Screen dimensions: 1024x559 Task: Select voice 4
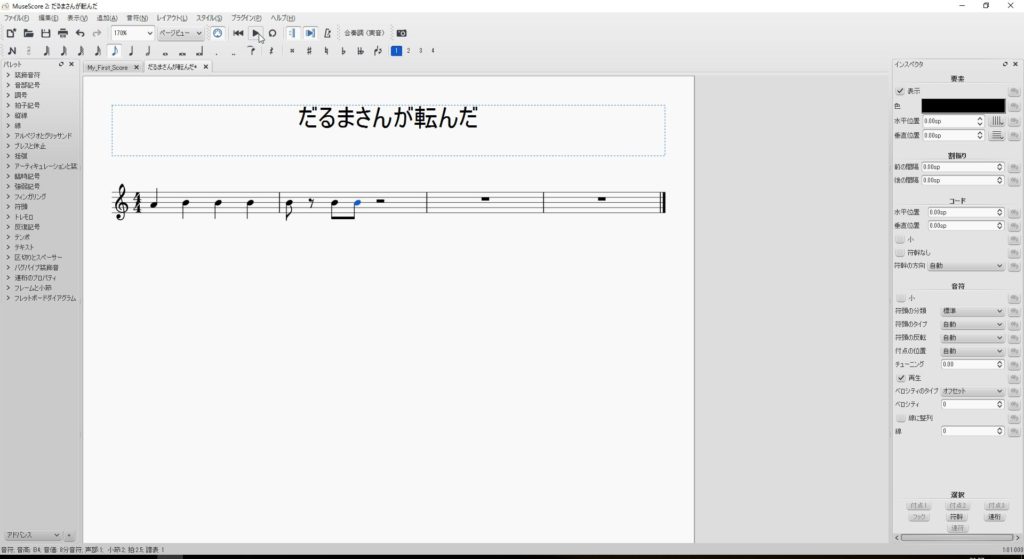click(432, 51)
